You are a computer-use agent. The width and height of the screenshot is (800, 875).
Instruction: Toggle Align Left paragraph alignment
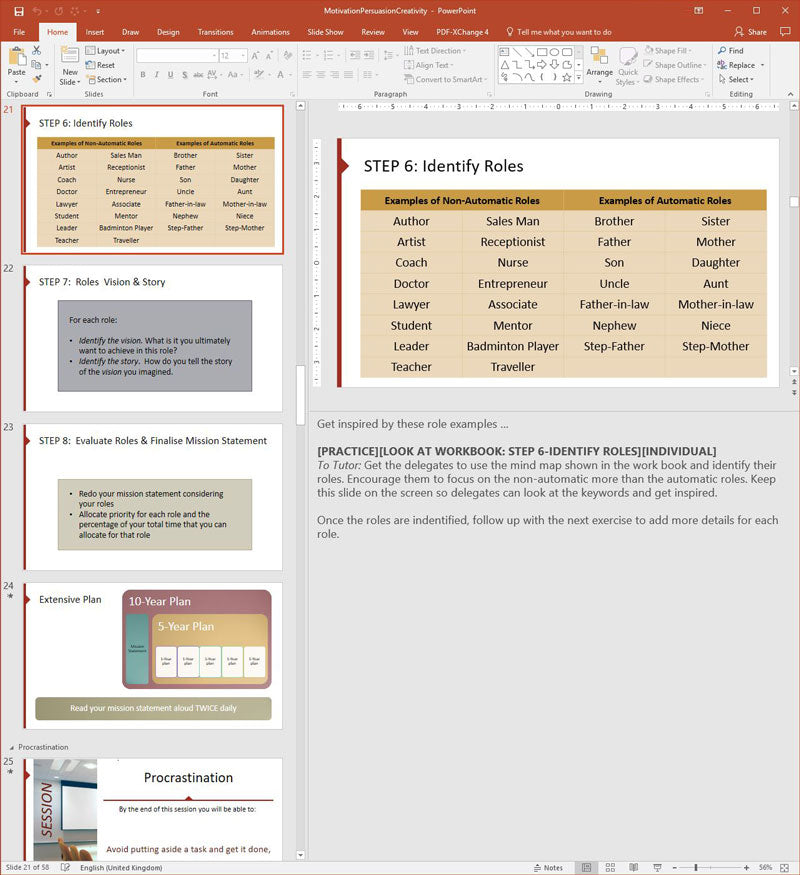pyautogui.click(x=307, y=74)
